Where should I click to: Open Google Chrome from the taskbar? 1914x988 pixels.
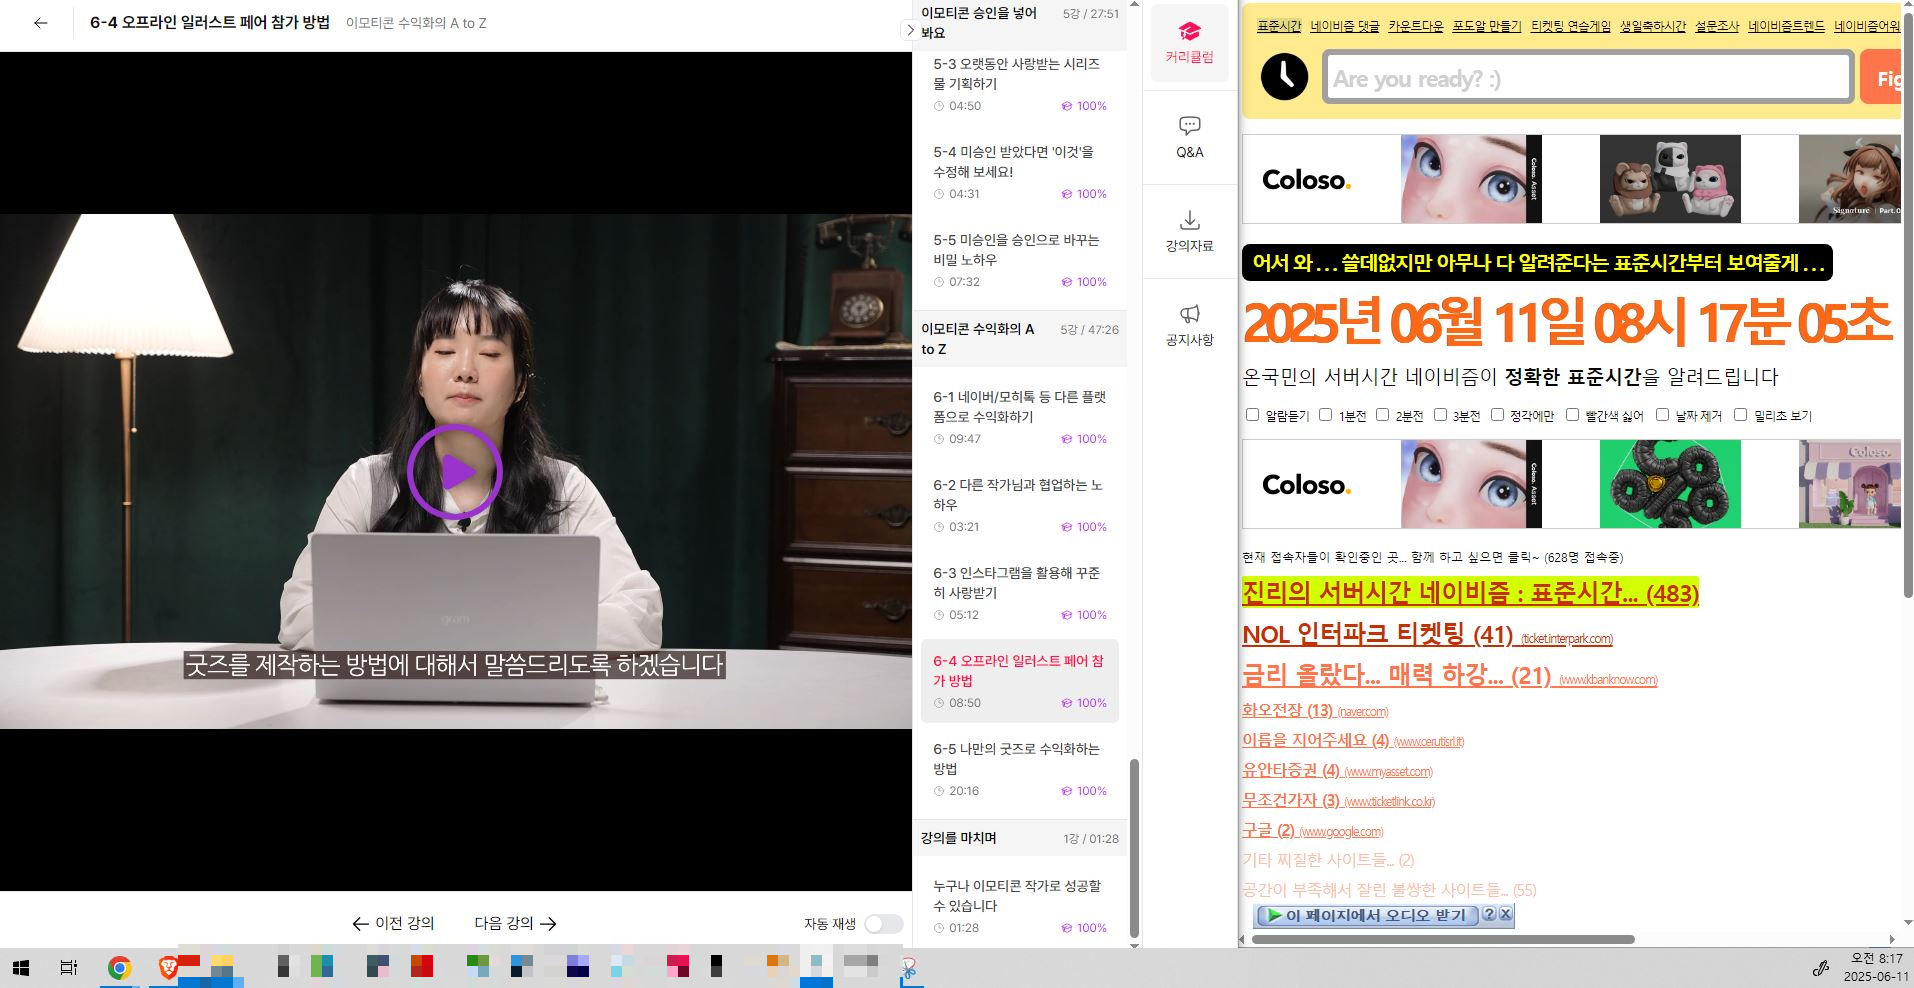coord(120,967)
